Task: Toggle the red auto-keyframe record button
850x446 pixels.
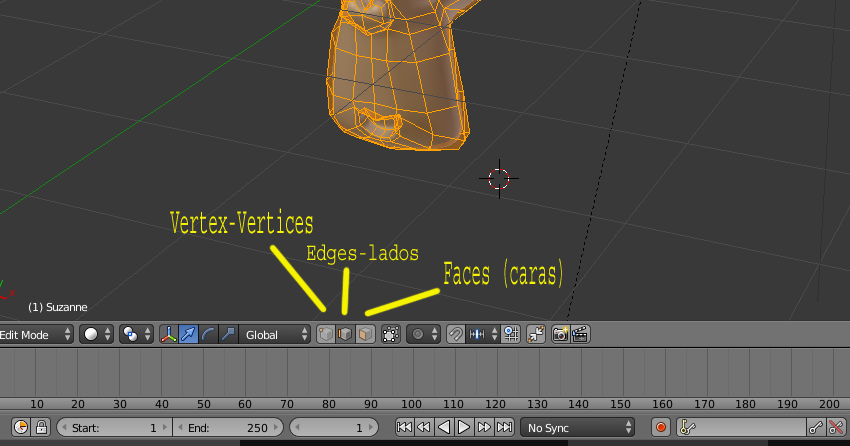Action: tap(661, 428)
